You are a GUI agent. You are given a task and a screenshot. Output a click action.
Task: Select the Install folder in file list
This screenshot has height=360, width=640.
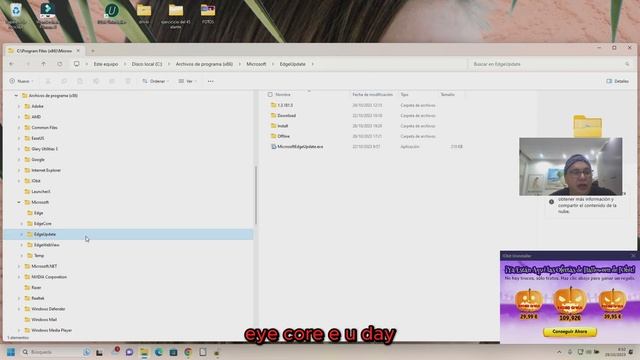[x=282, y=126]
